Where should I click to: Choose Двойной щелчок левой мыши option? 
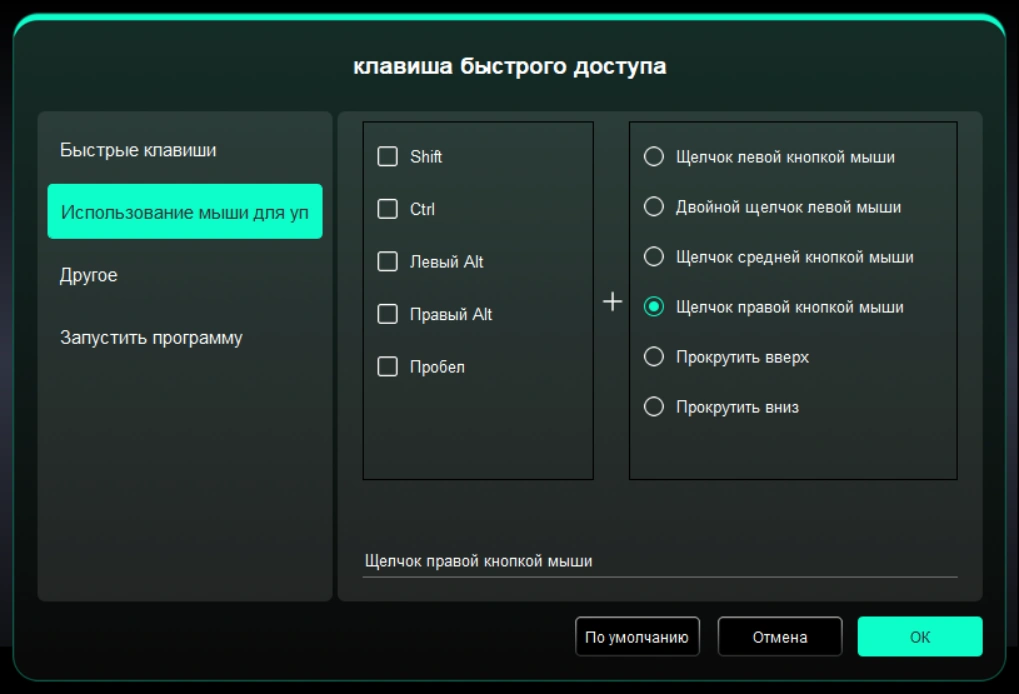pyautogui.click(x=654, y=207)
